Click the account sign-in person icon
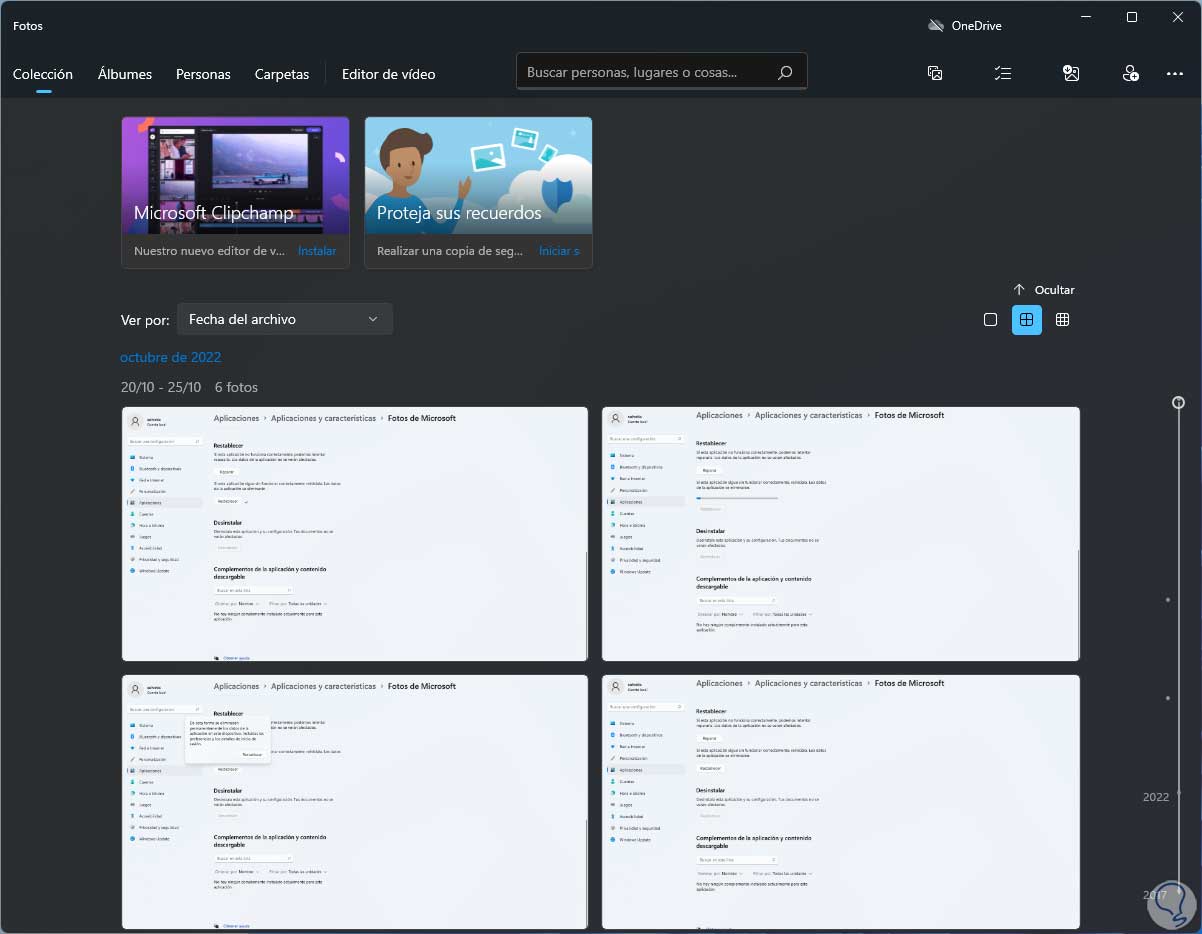The image size is (1202, 934). tap(1130, 73)
